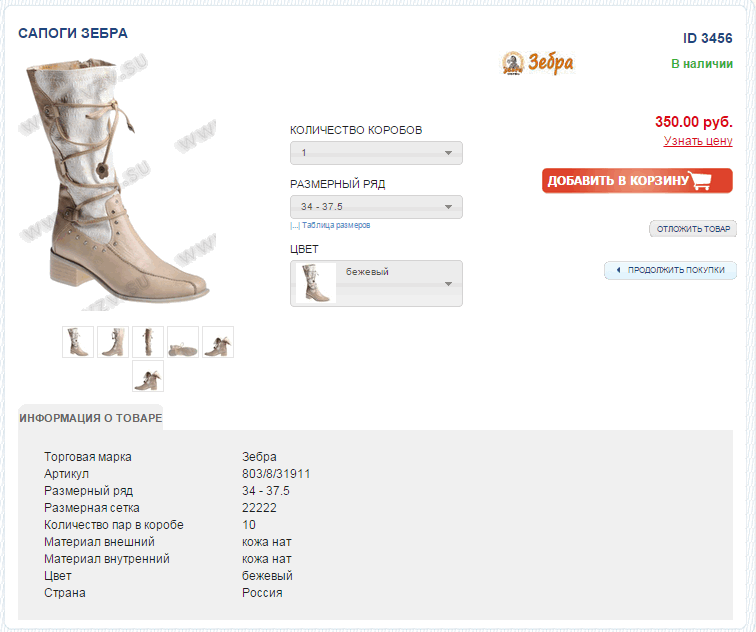Select the Информация о товаре tab
This screenshot has width=756, height=632.
[x=91, y=417]
